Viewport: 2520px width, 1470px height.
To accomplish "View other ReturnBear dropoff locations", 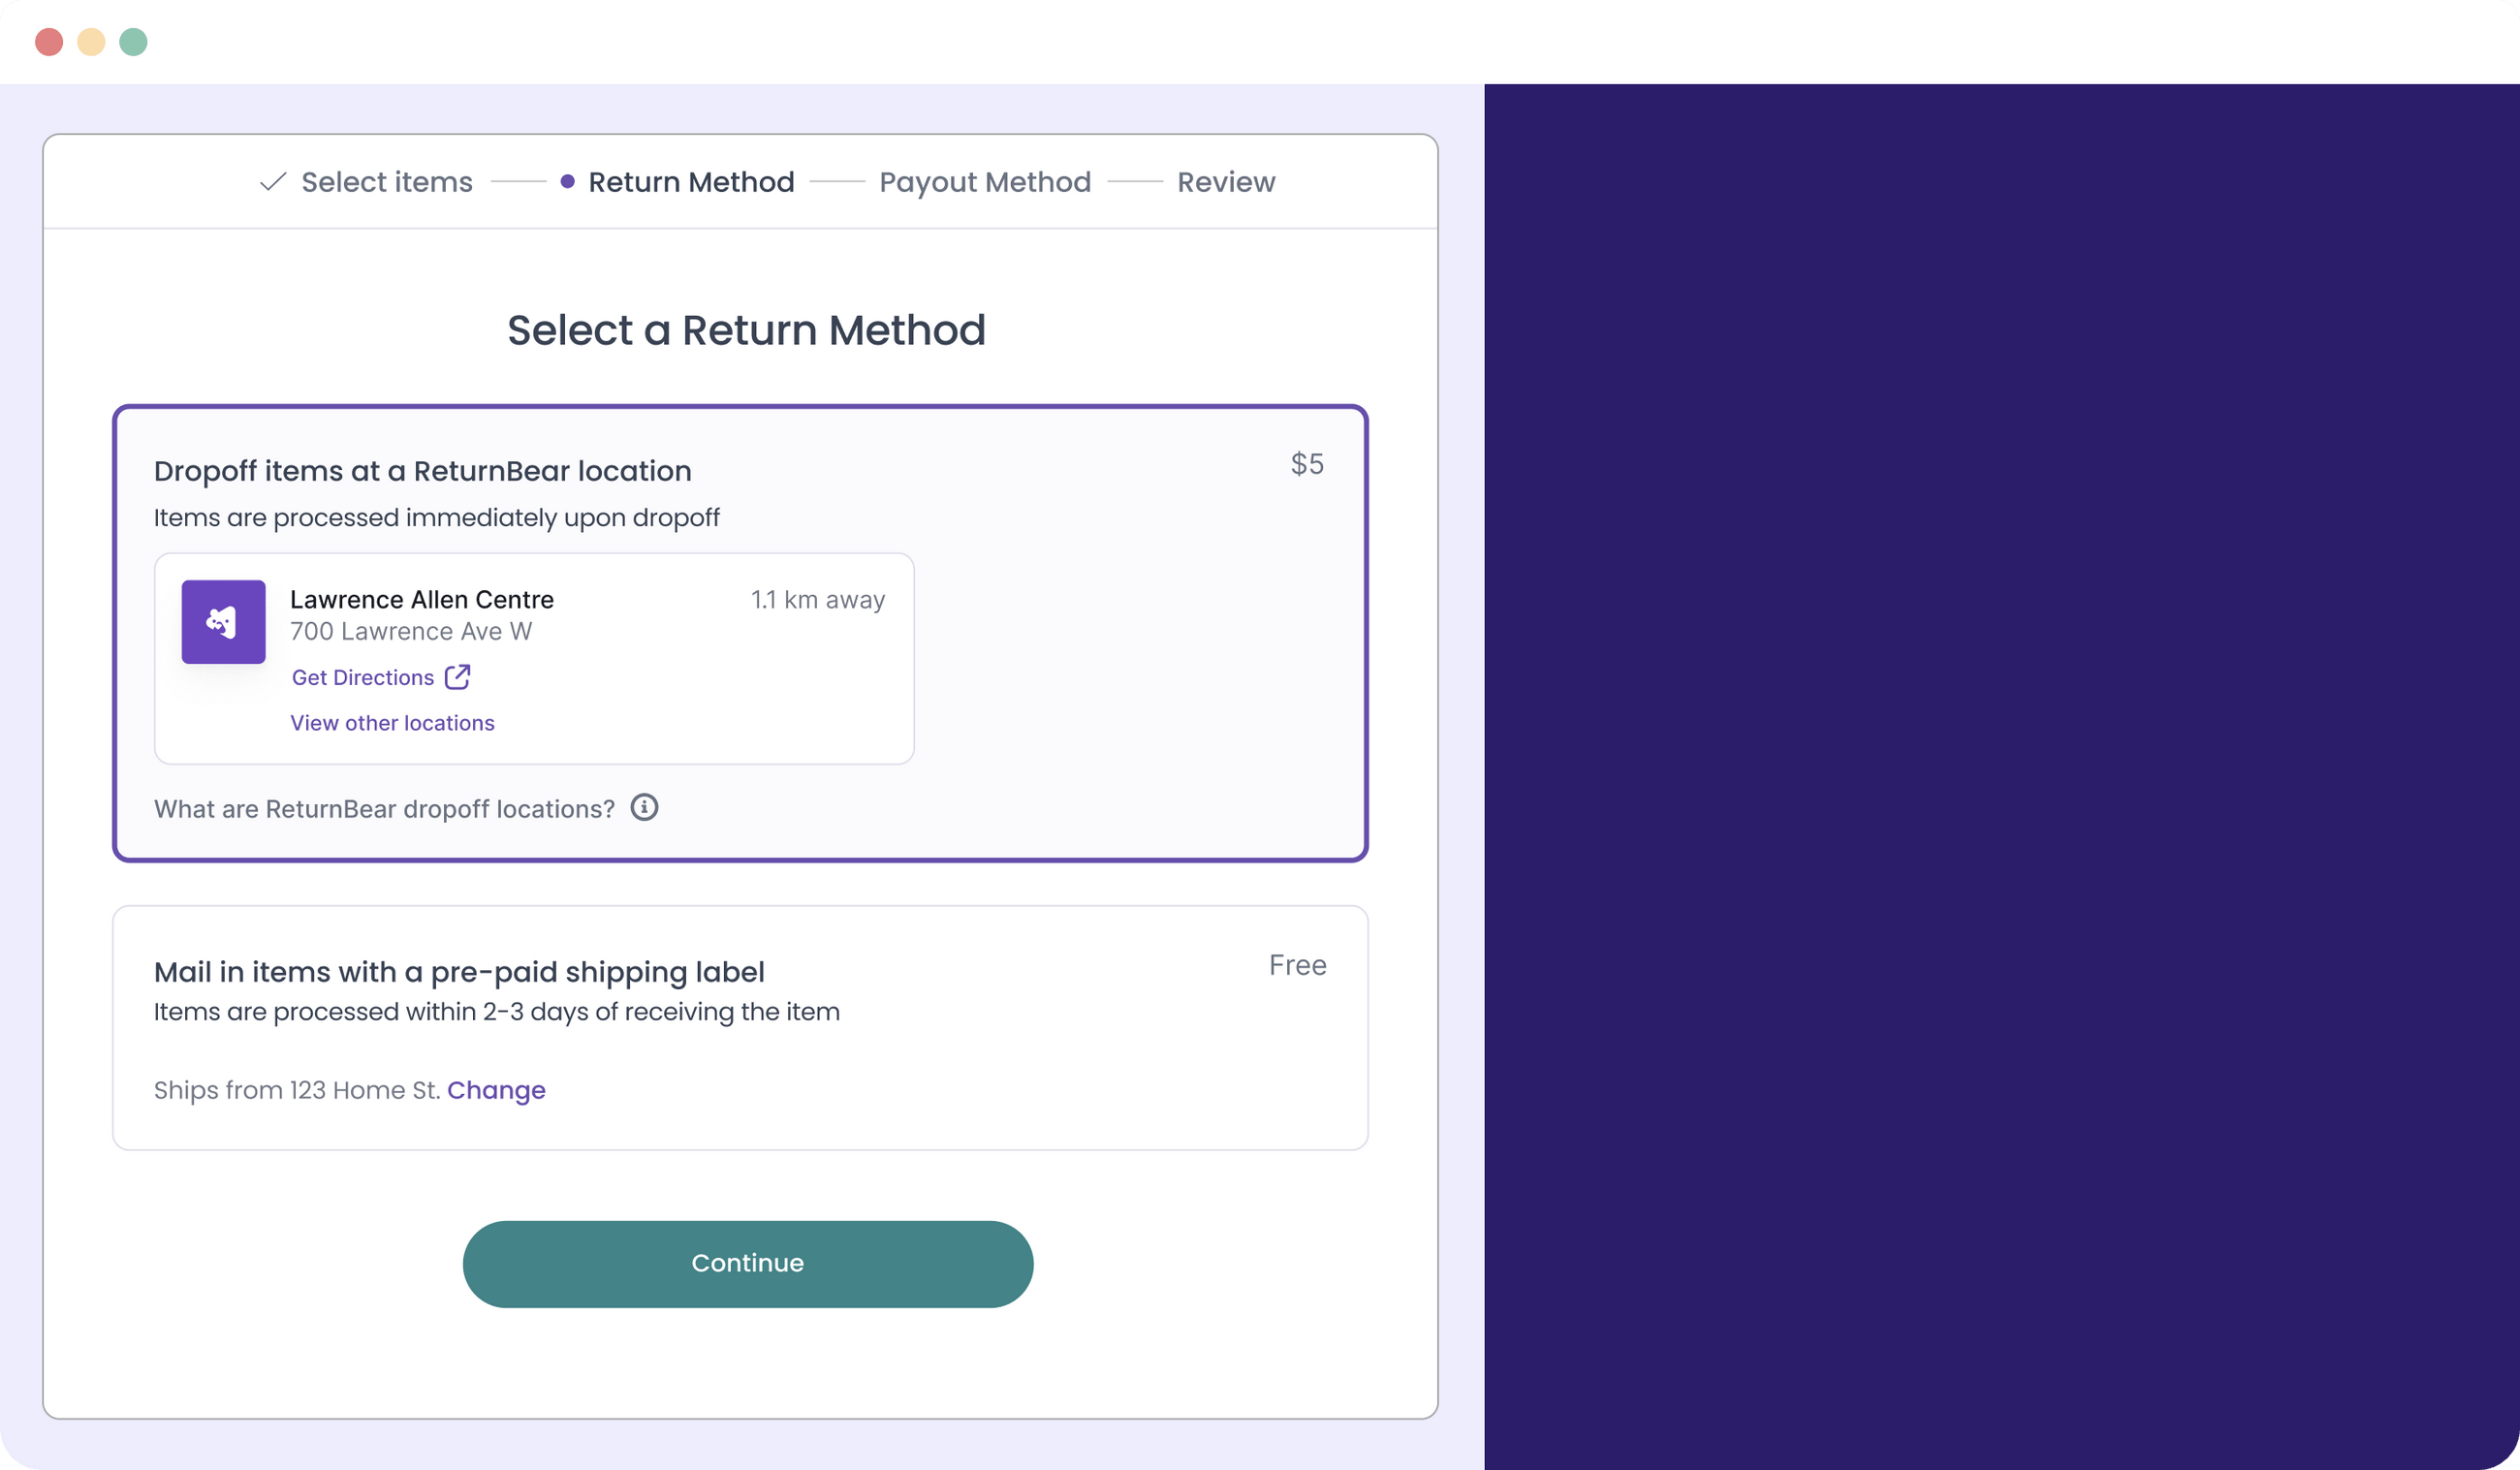I will click(x=392, y=722).
